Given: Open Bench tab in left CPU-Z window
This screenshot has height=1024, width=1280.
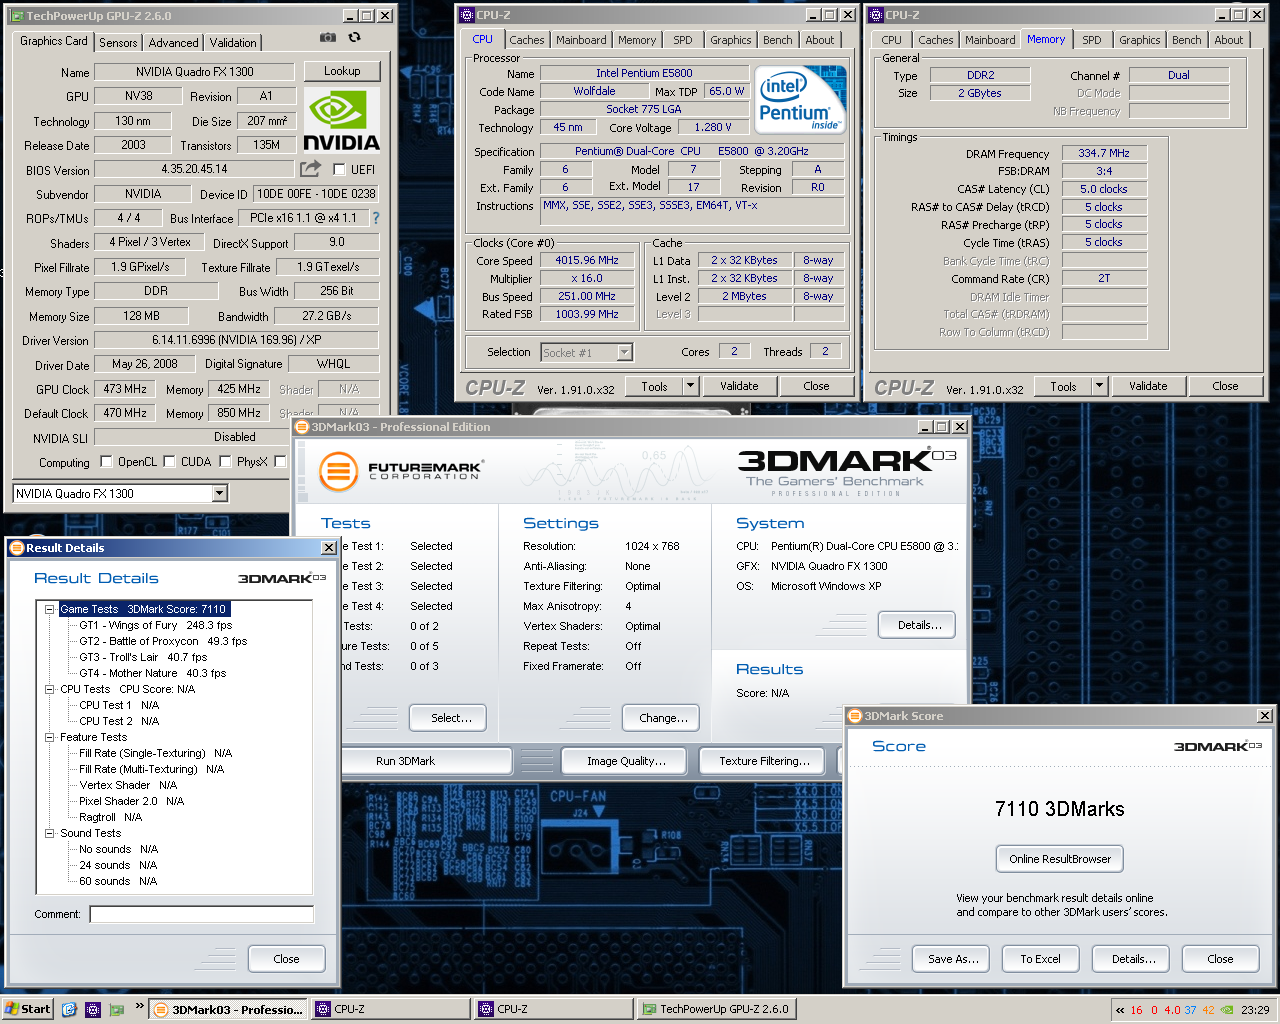Looking at the screenshot, I should pos(778,40).
